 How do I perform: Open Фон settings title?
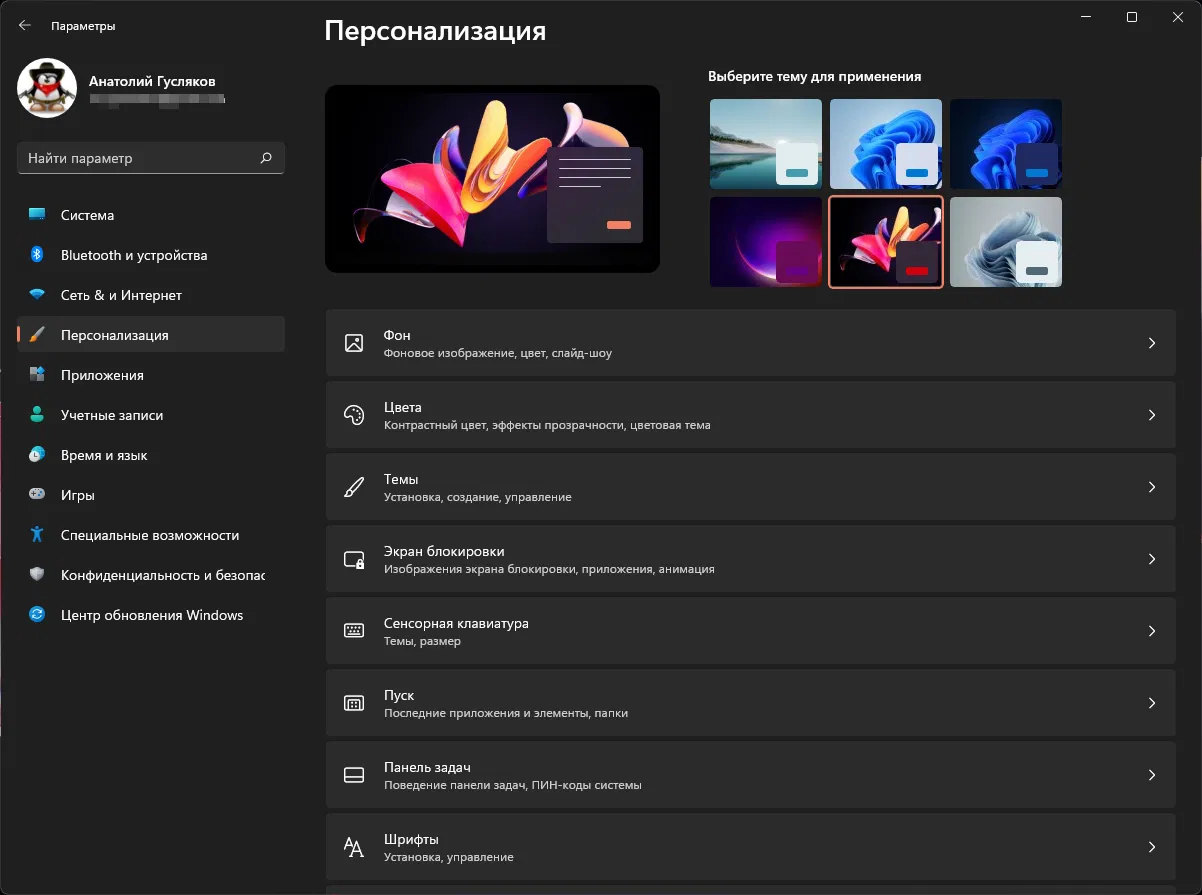tap(397, 335)
